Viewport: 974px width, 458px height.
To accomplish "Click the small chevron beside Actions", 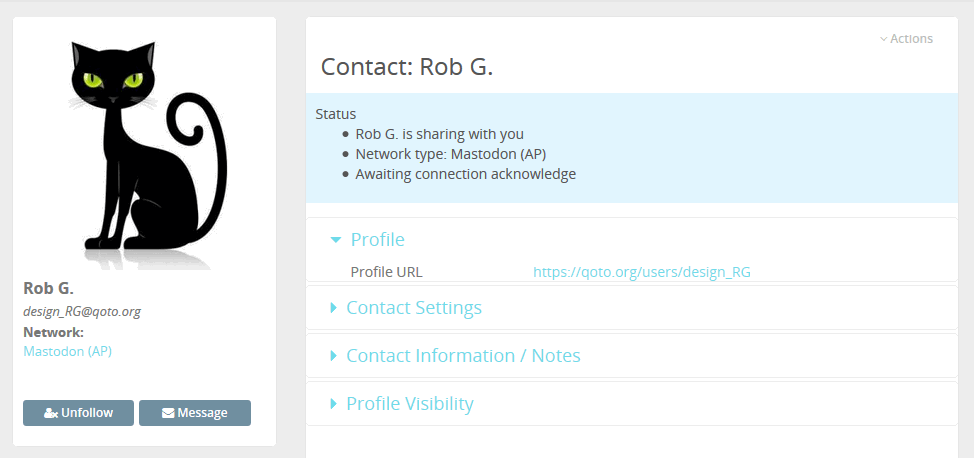I will pyautogui.click(x=883, y=39).
